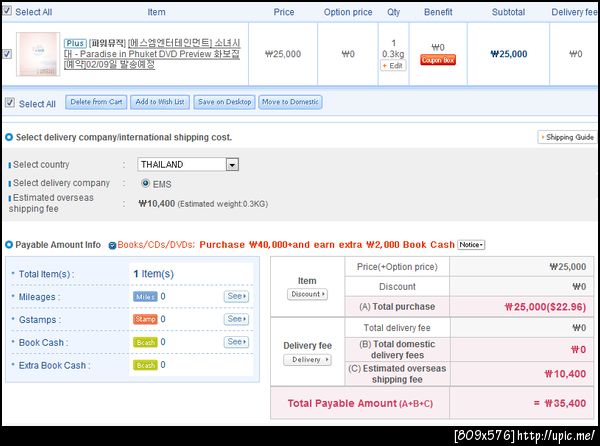This screenshot has height=446, width=600.
Task: Click the Subtotal column header
Action: click(508, 12)
